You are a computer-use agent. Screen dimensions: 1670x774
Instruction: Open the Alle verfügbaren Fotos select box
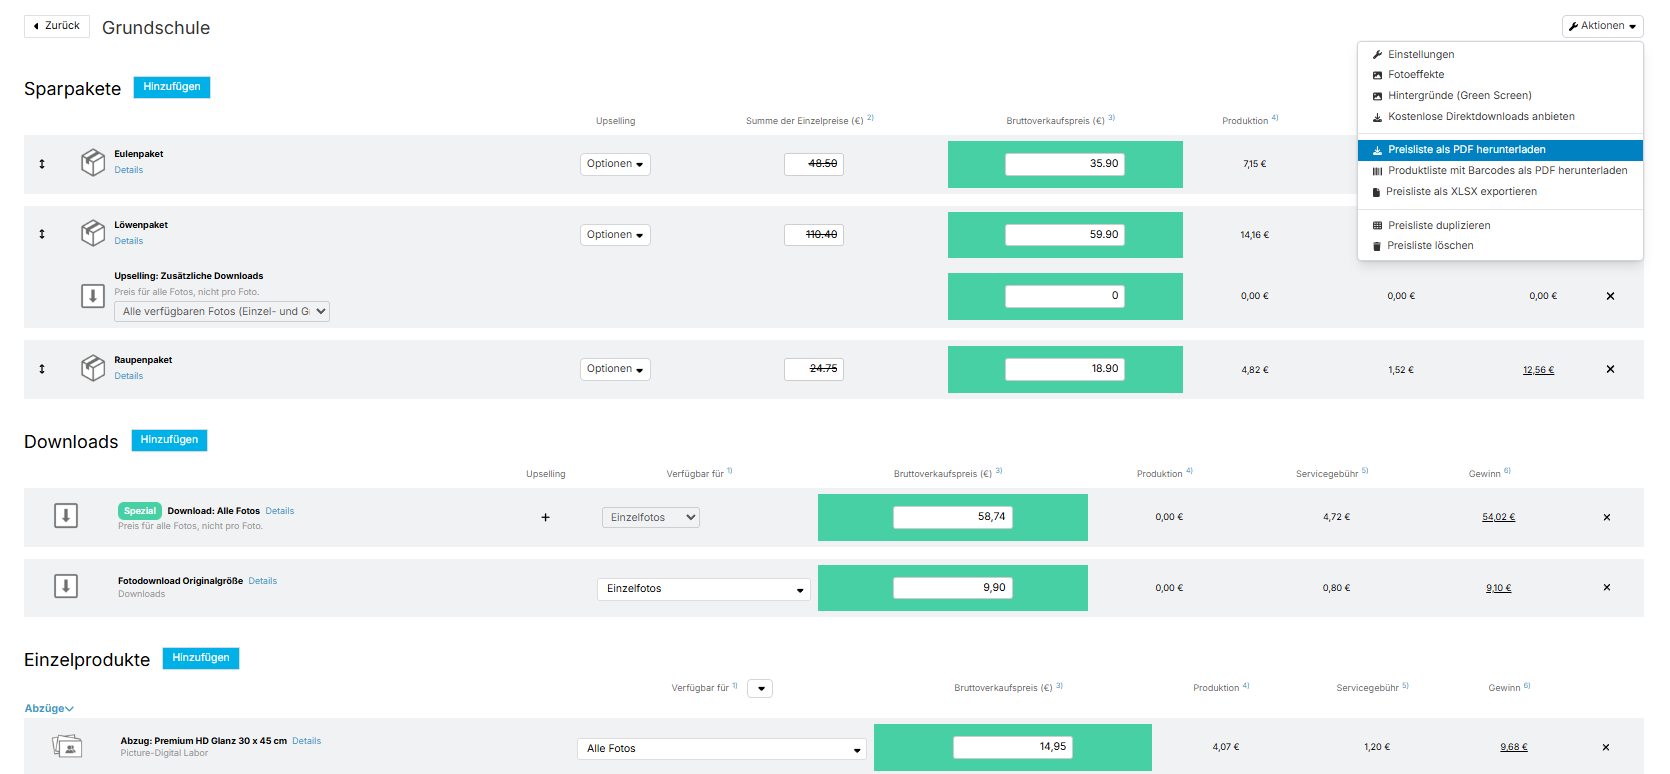tap(222, 311)
